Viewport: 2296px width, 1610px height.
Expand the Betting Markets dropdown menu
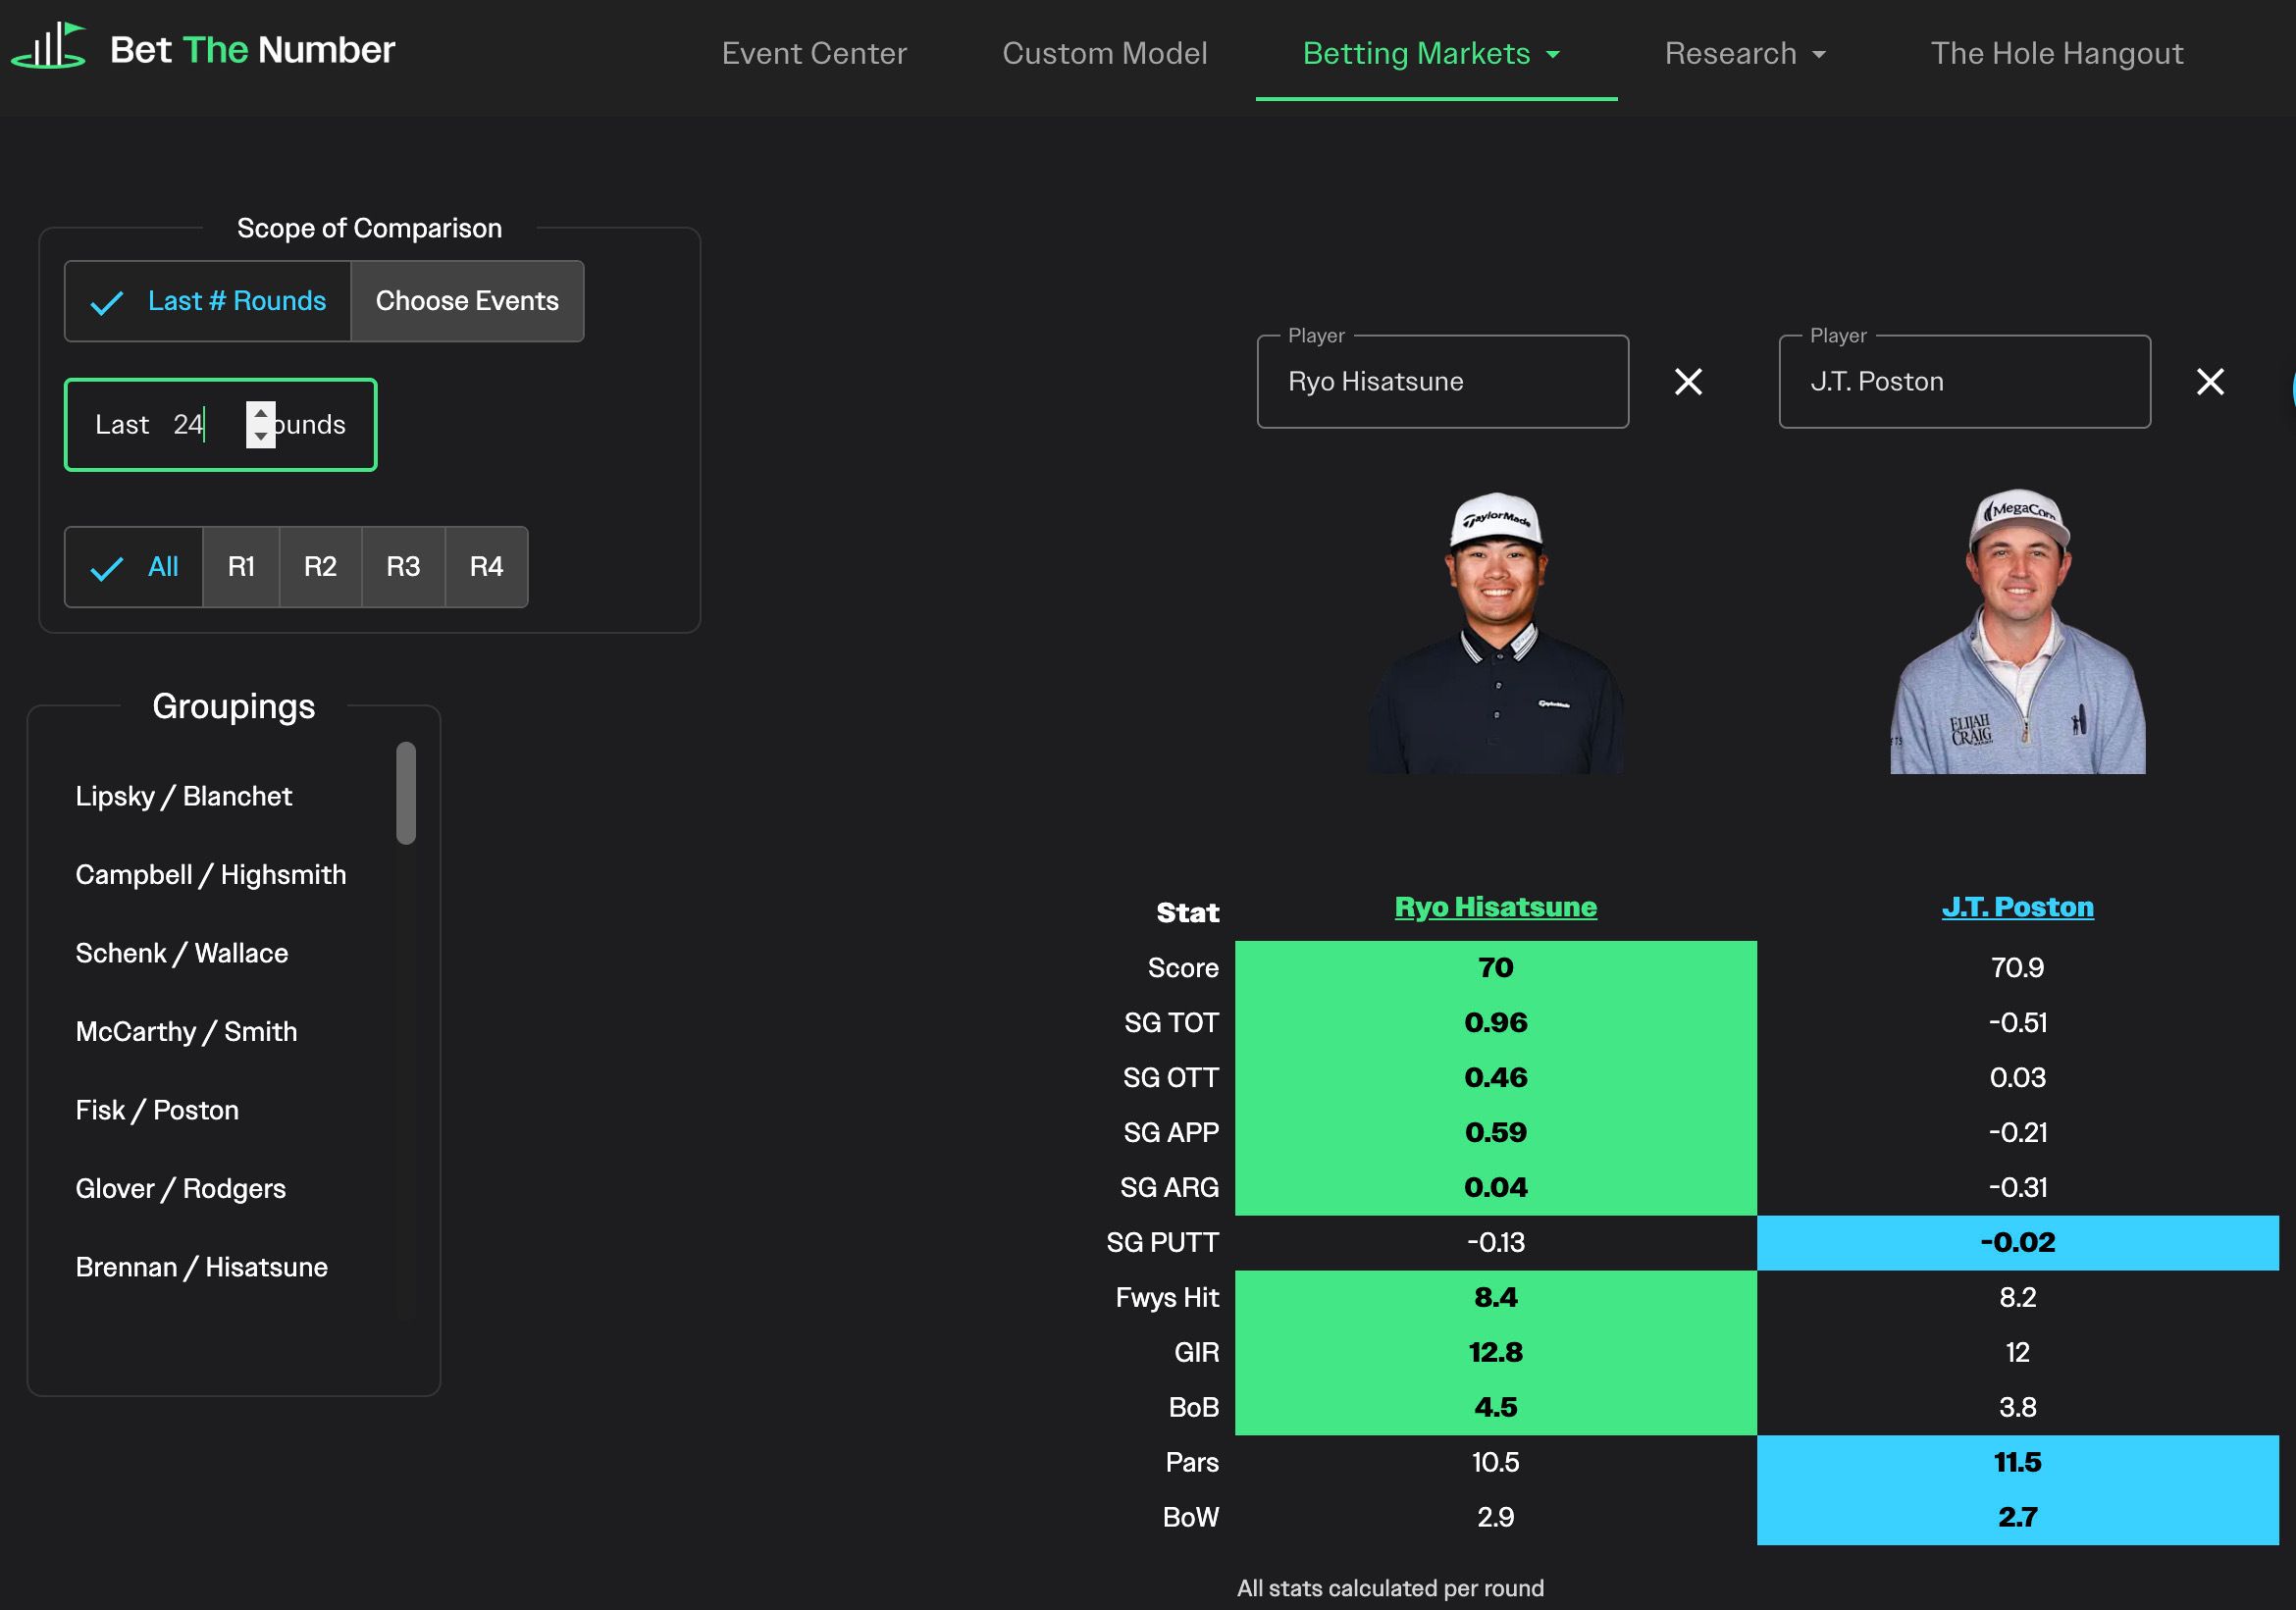pyautogui.click(x=1431, y=53)
